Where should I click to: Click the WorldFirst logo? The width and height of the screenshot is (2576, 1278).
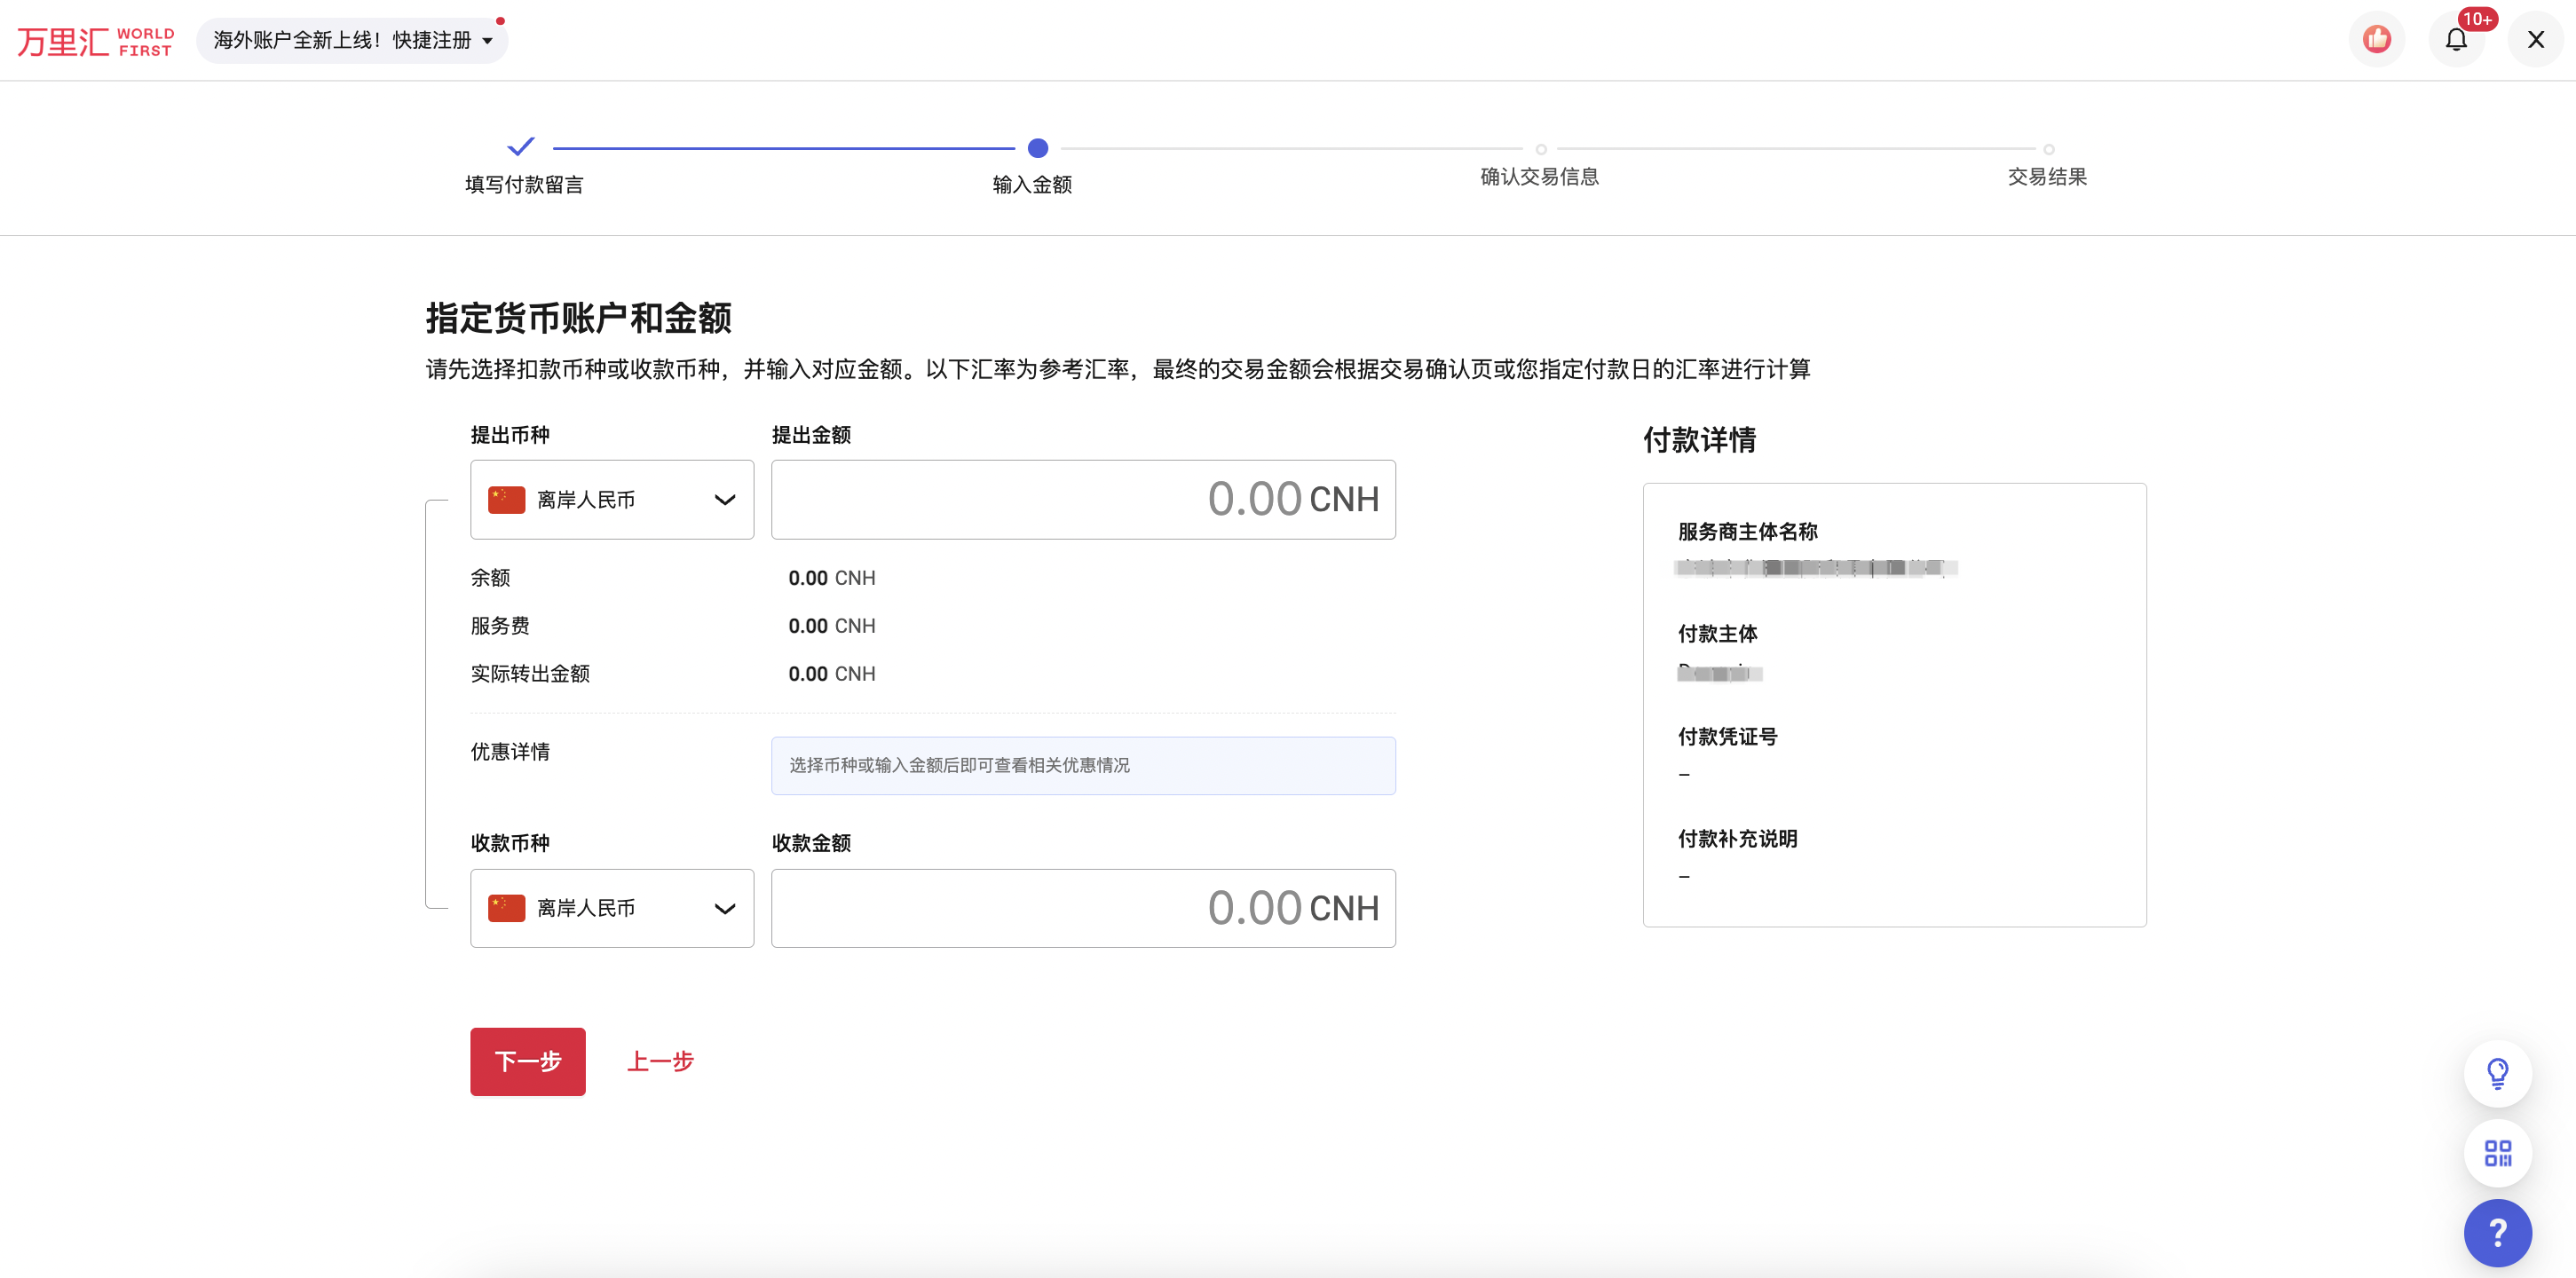coord(95,39)
